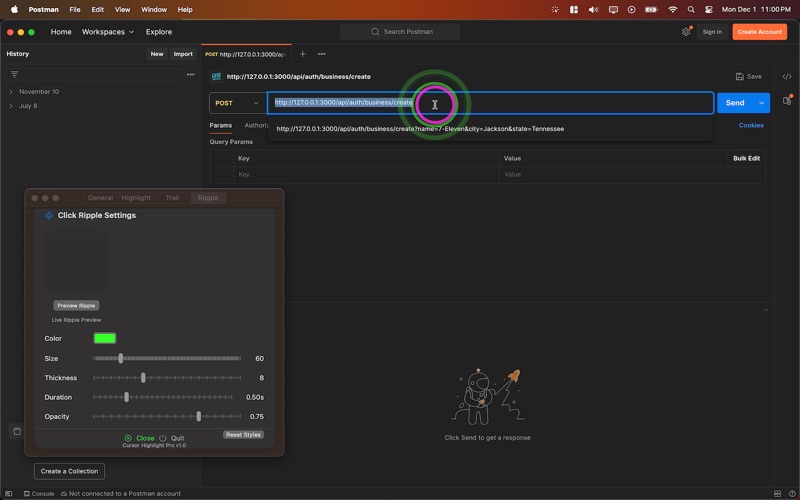Click Reset Styles button
800x500 pixels.
tap(243, 435)
